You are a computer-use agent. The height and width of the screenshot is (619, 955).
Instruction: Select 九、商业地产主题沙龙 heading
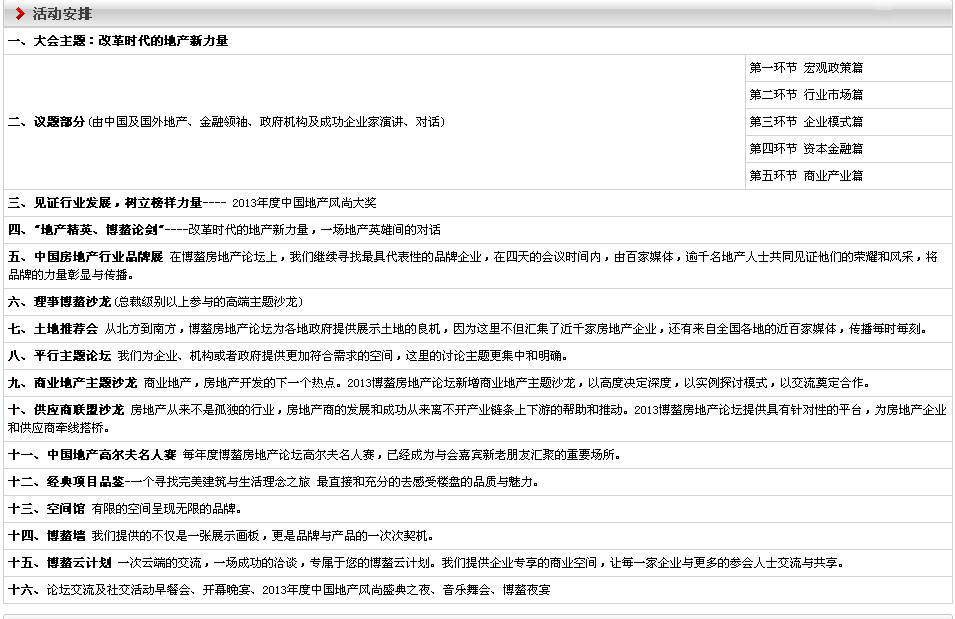tap(72, 382)
